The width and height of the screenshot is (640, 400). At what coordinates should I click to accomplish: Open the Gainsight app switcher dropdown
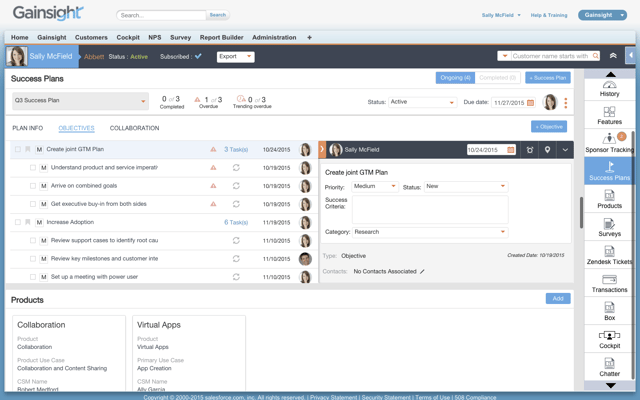click(602, 15)
